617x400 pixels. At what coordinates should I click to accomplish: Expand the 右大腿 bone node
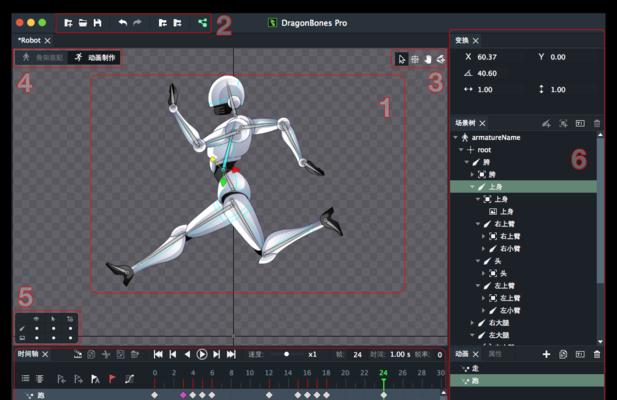472,323
